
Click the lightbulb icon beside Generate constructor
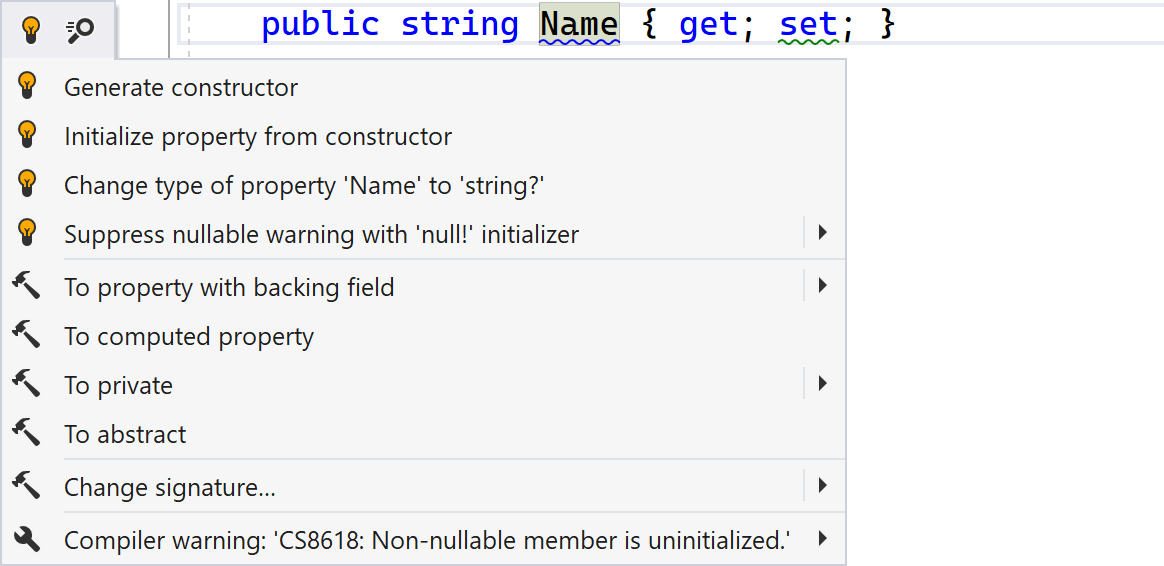(28, 87)
